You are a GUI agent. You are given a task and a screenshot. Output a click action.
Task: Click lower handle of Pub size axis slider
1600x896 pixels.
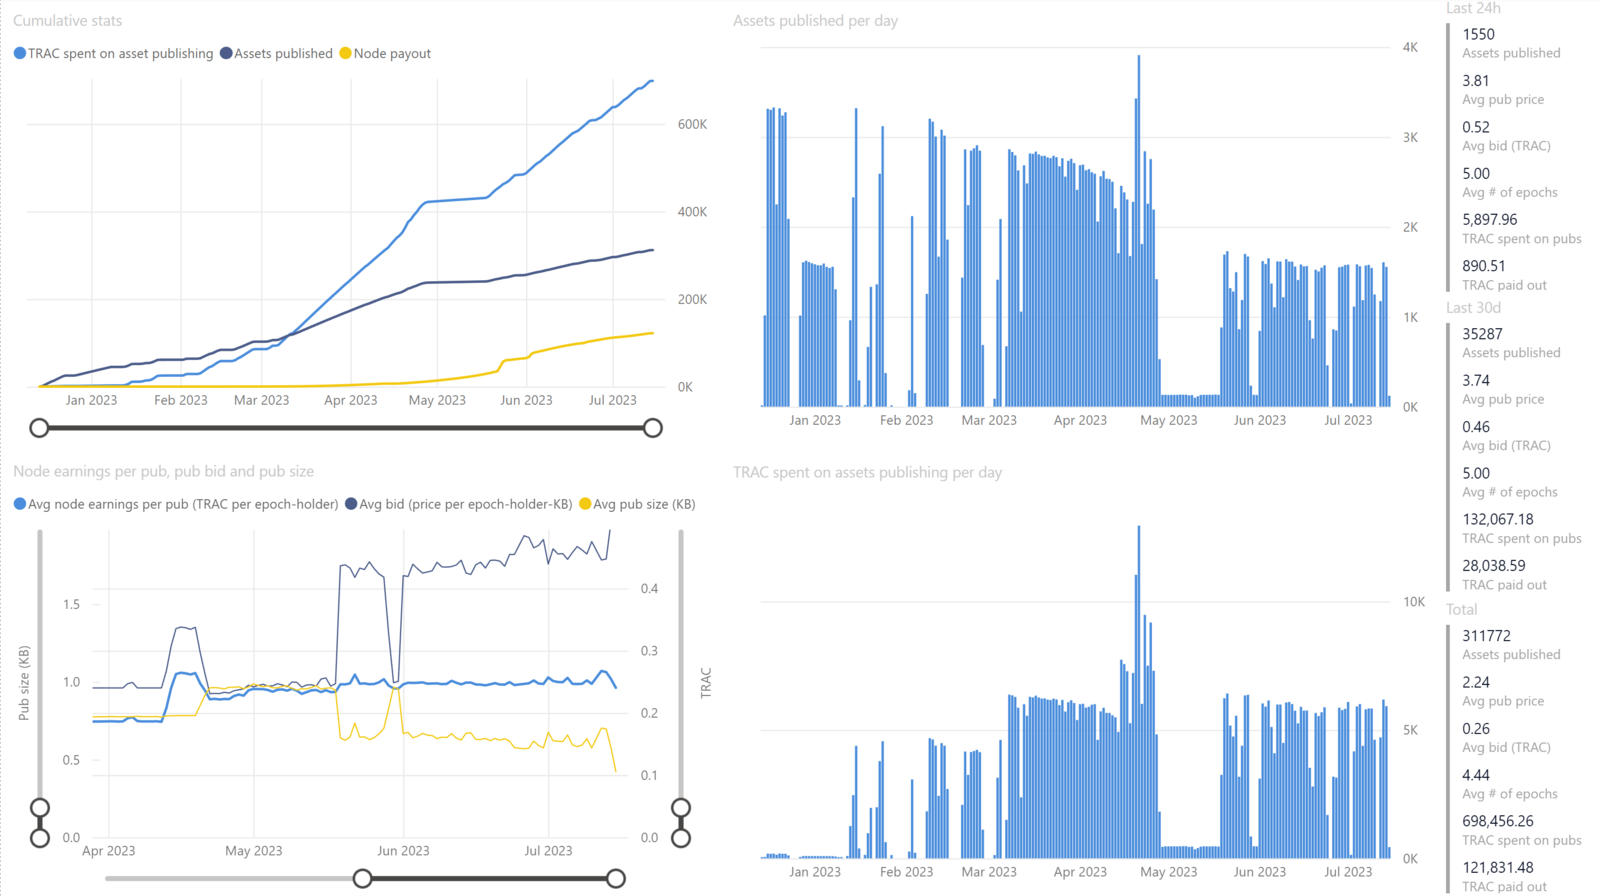point(40,838)
